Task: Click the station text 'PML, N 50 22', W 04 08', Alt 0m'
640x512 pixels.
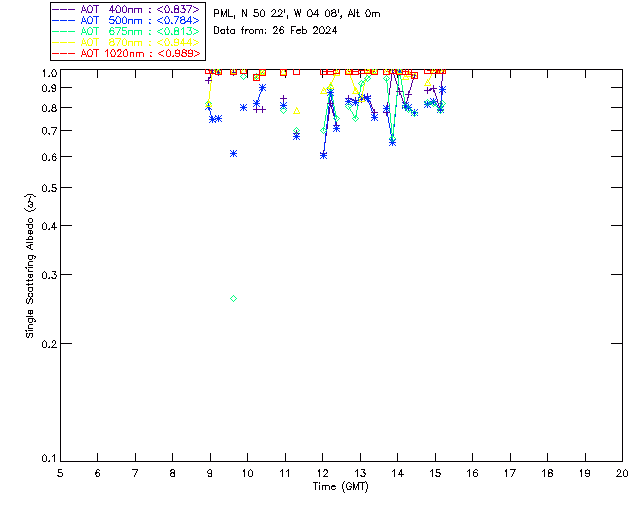Action: [x=297, y=13]
